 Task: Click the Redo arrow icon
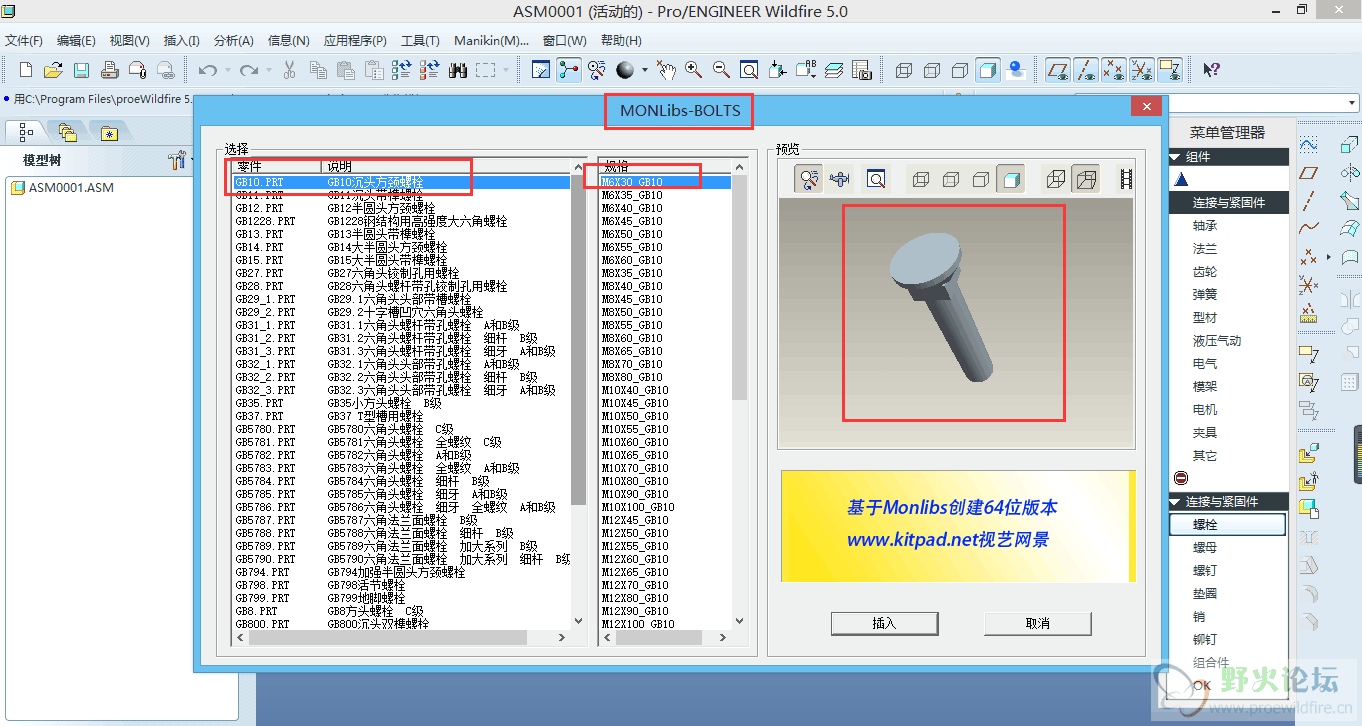coord(249,70)
